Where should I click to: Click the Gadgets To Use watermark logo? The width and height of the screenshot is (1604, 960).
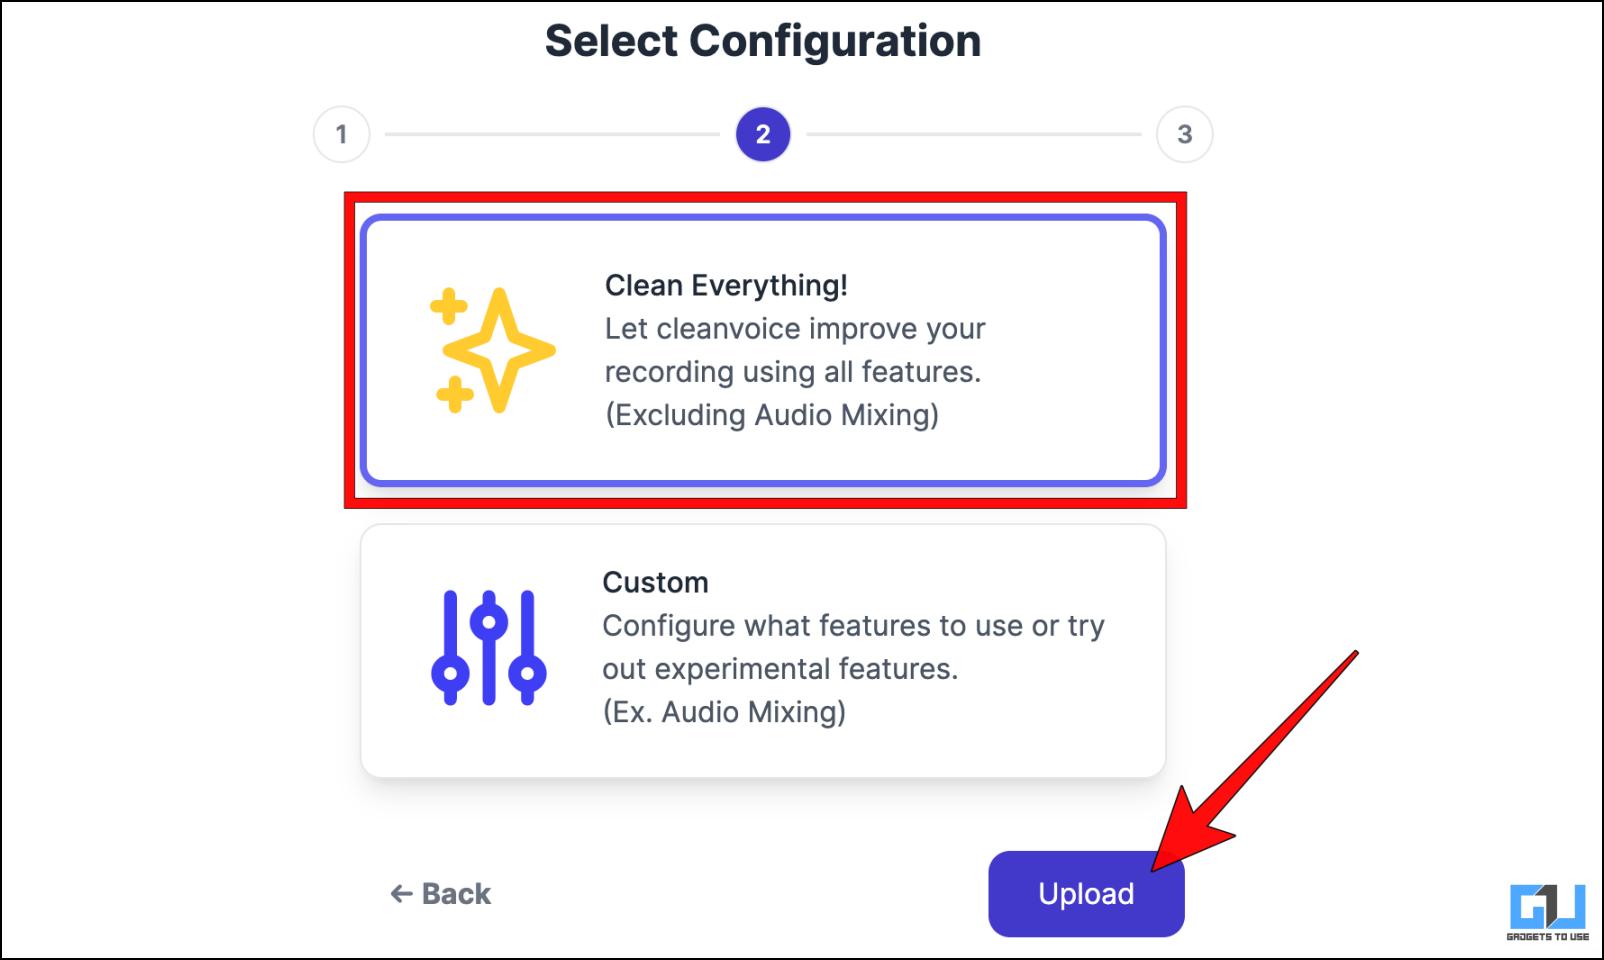coord(1548,912)
